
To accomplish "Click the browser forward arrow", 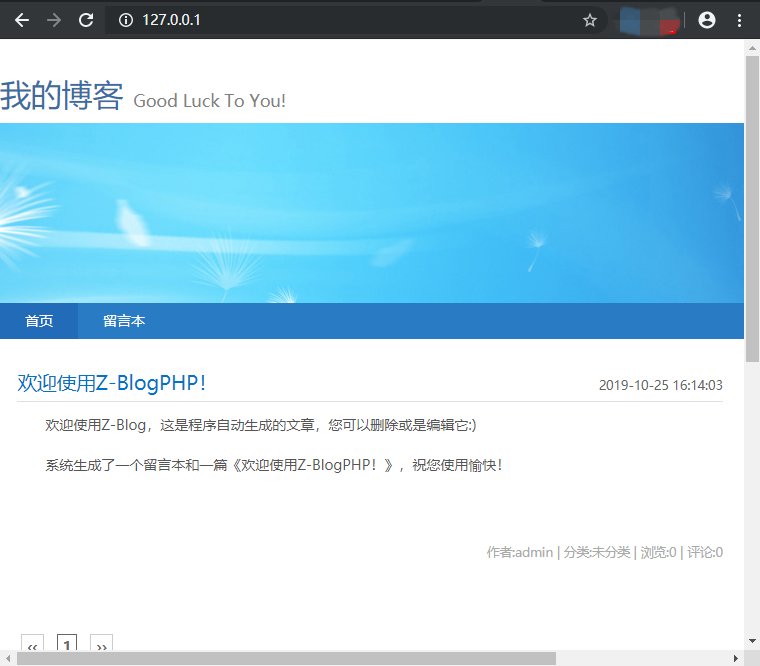I will click(x=54, y=20).
